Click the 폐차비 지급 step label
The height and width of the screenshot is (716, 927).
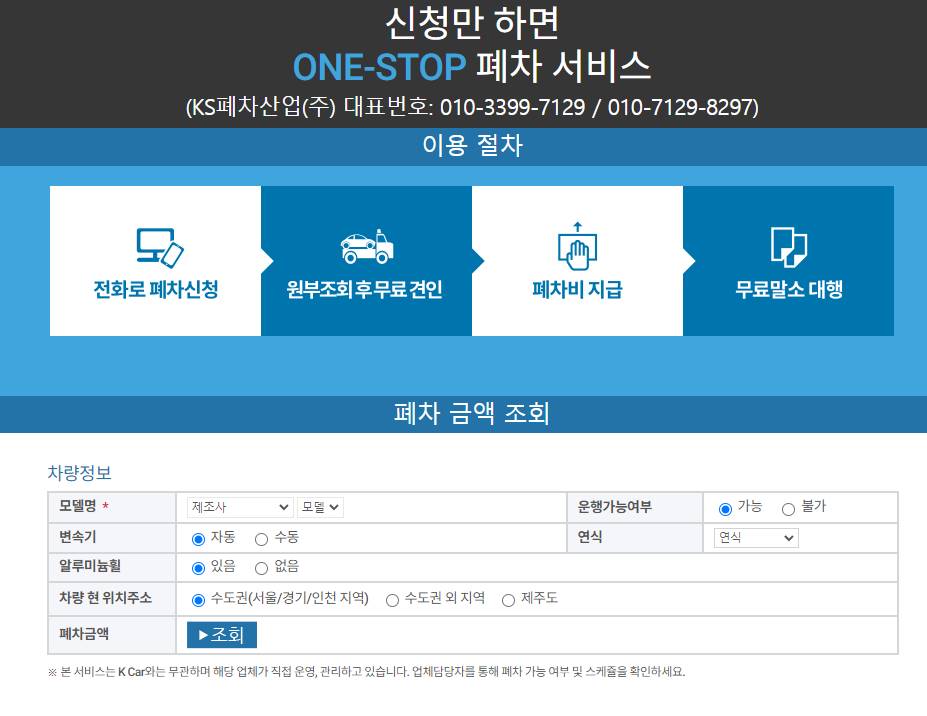pos(578,289)
